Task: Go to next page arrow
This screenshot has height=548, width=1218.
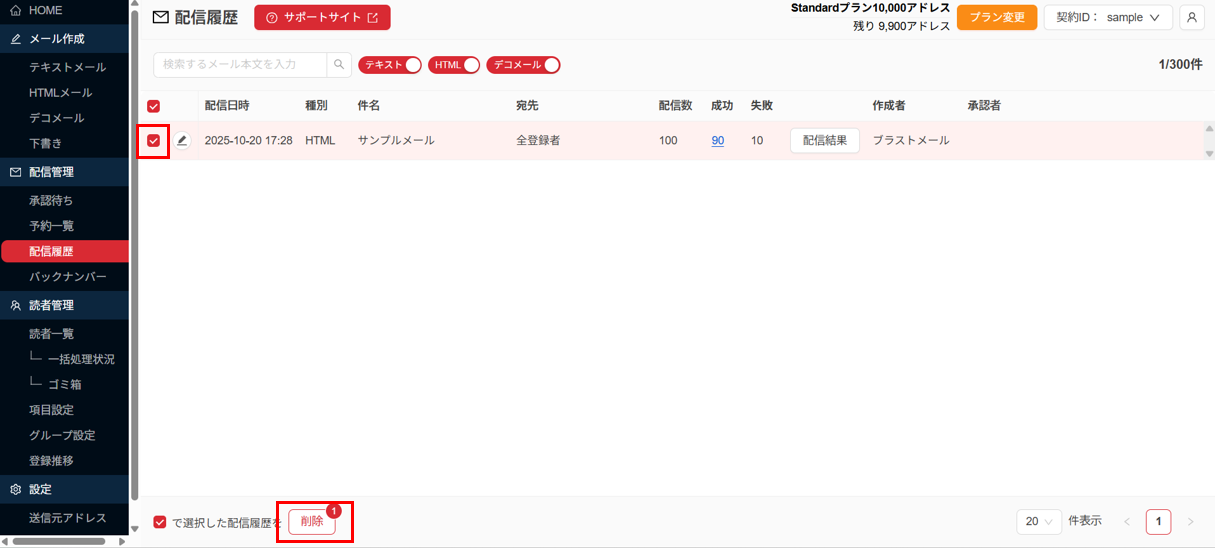Action: 1190,522
